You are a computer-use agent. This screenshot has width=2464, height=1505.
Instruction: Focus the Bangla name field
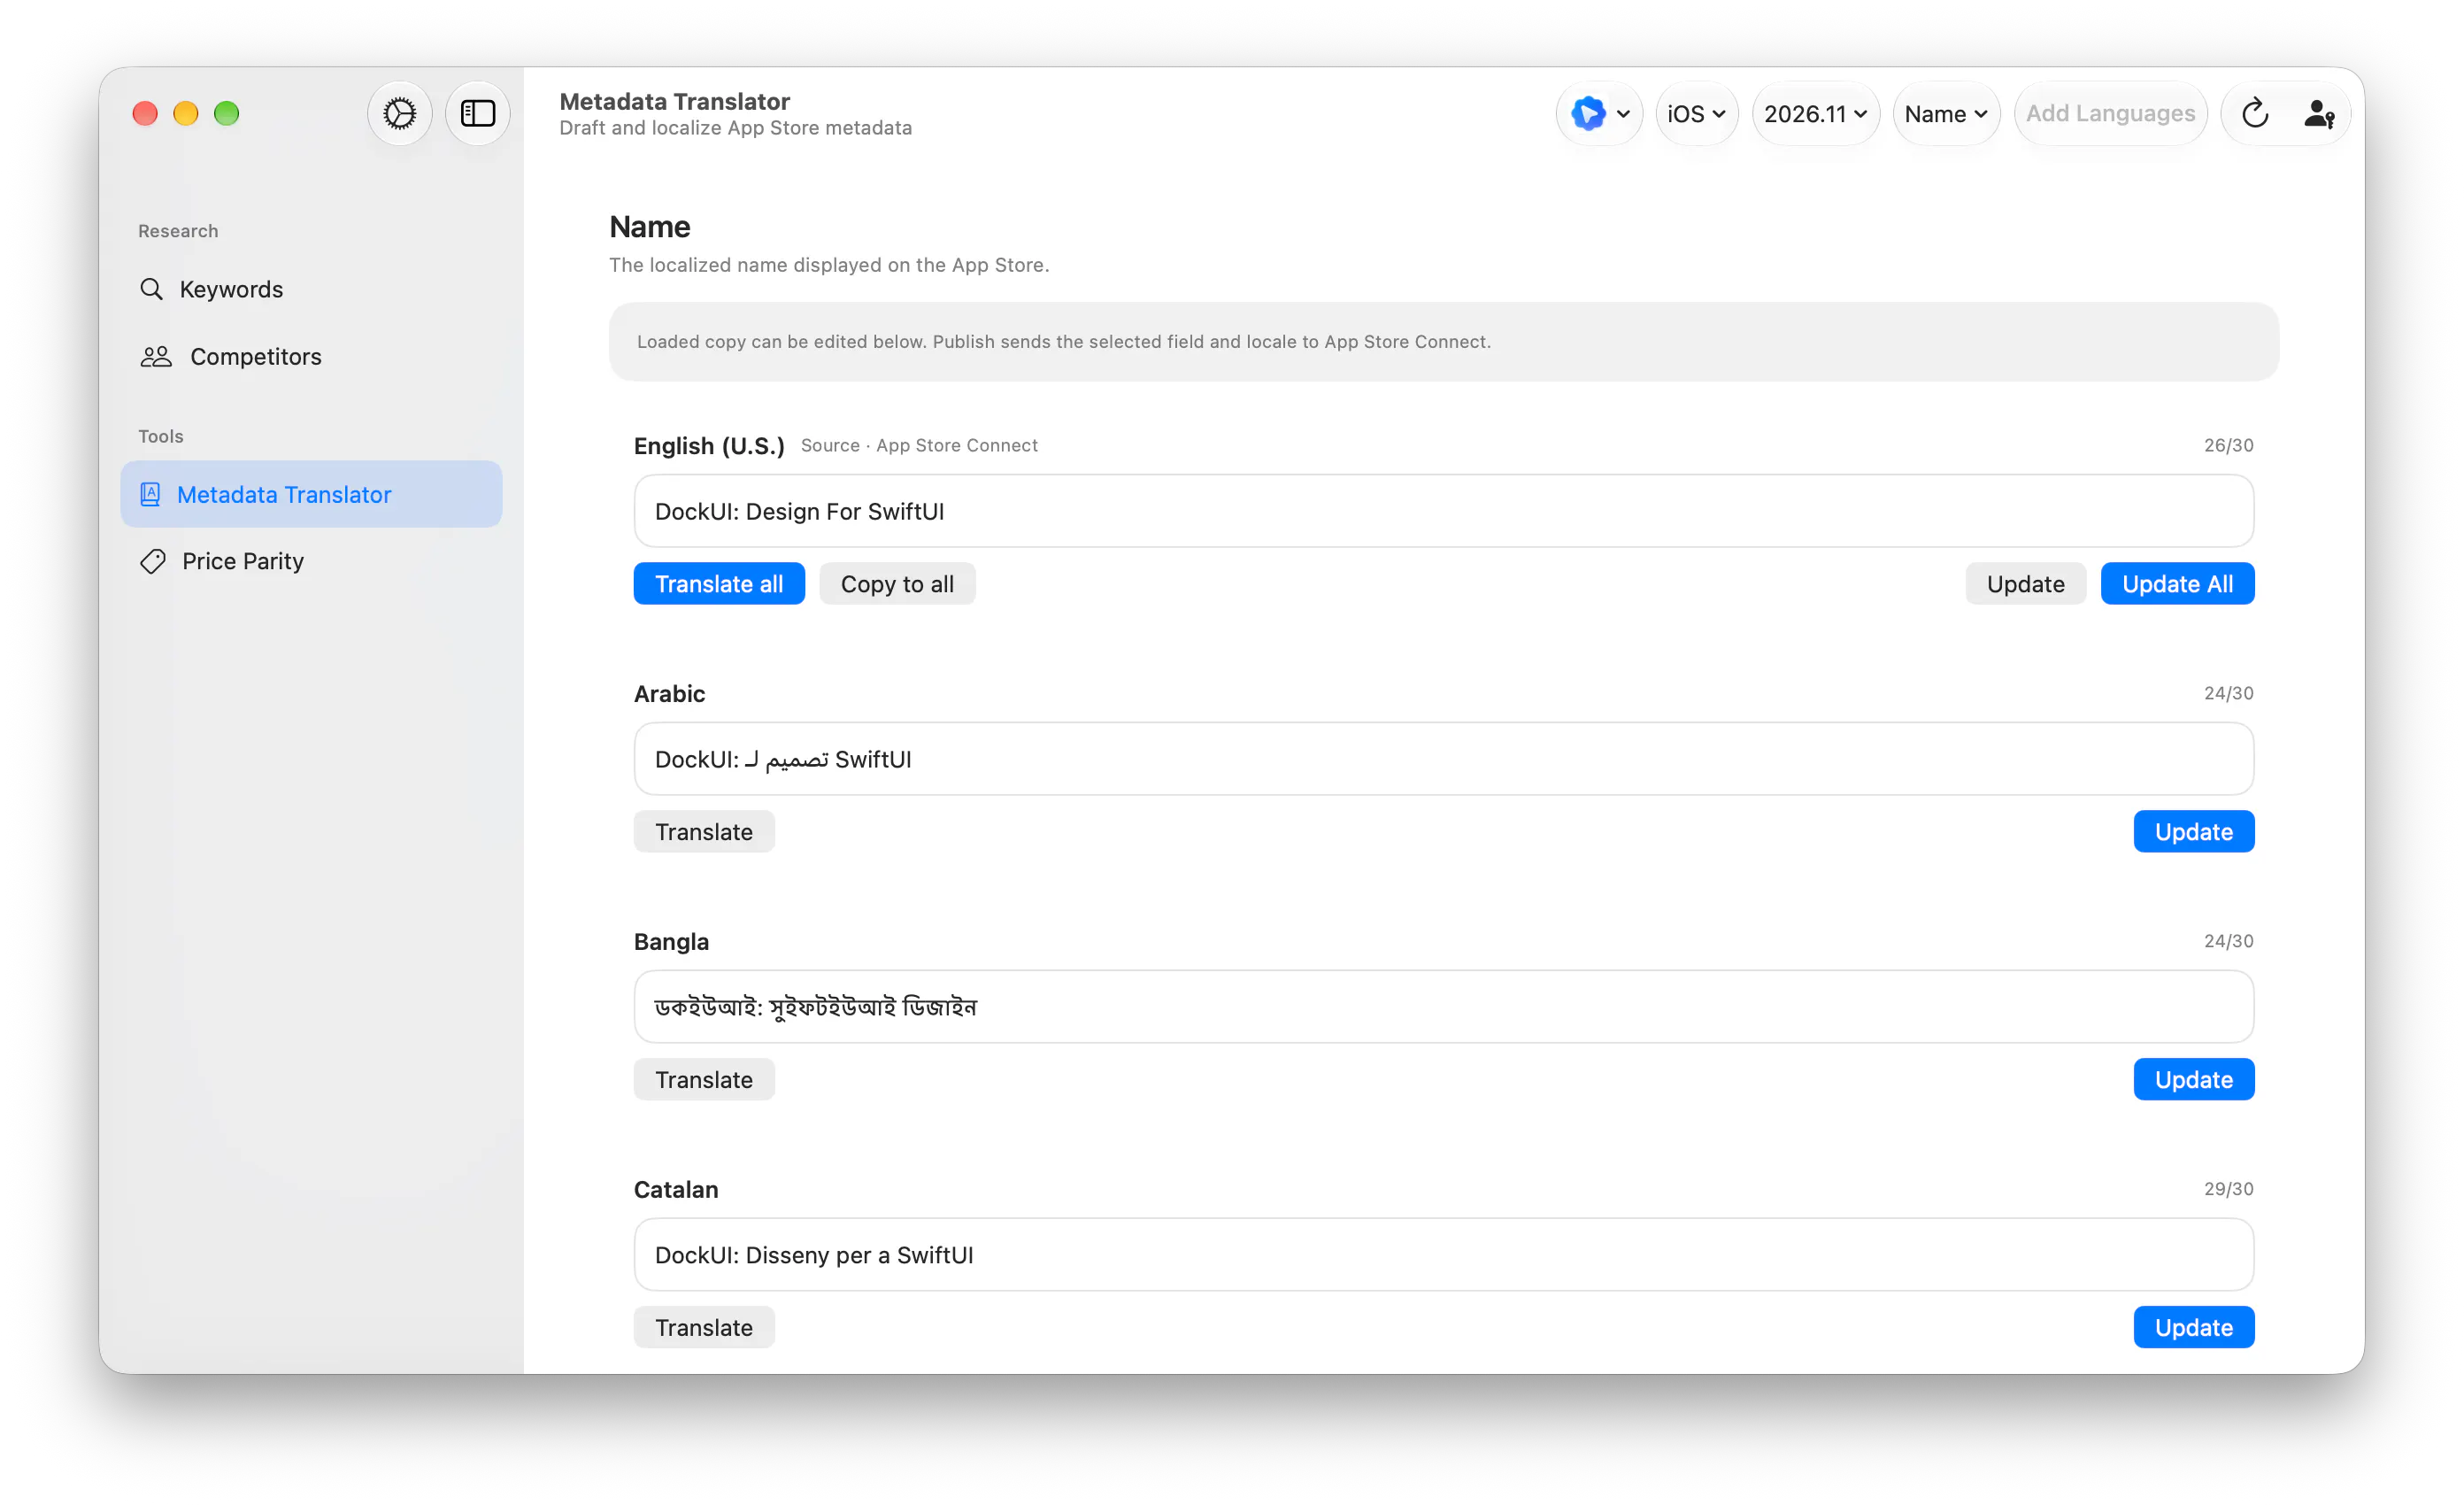[x=1444, y=1007]
